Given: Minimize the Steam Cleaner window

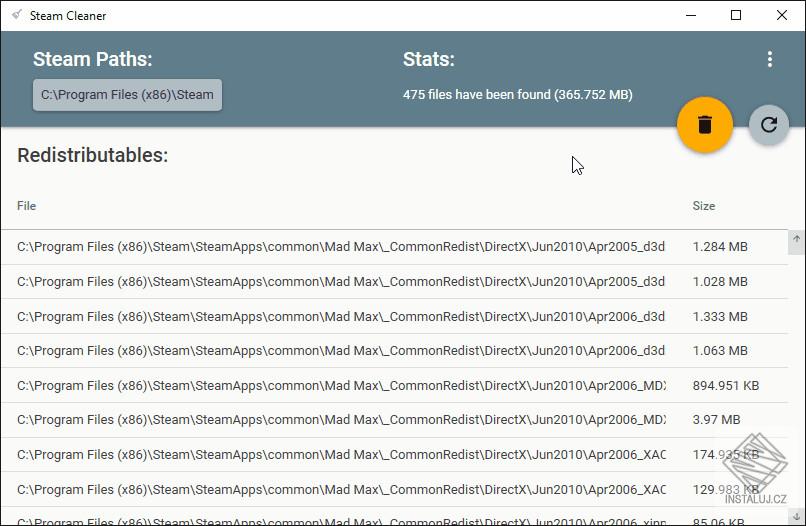Looking at the screenshot, I should [x=691, y=15].
